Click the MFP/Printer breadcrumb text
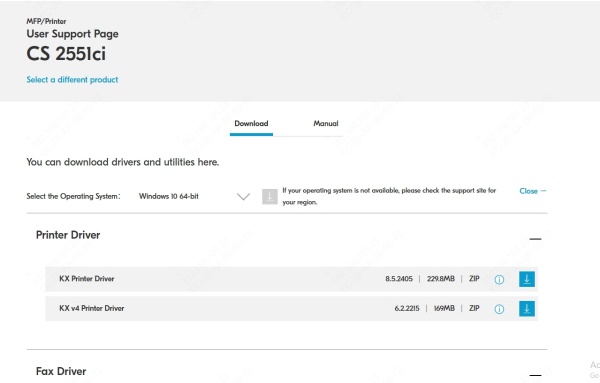 click(46, 21)
